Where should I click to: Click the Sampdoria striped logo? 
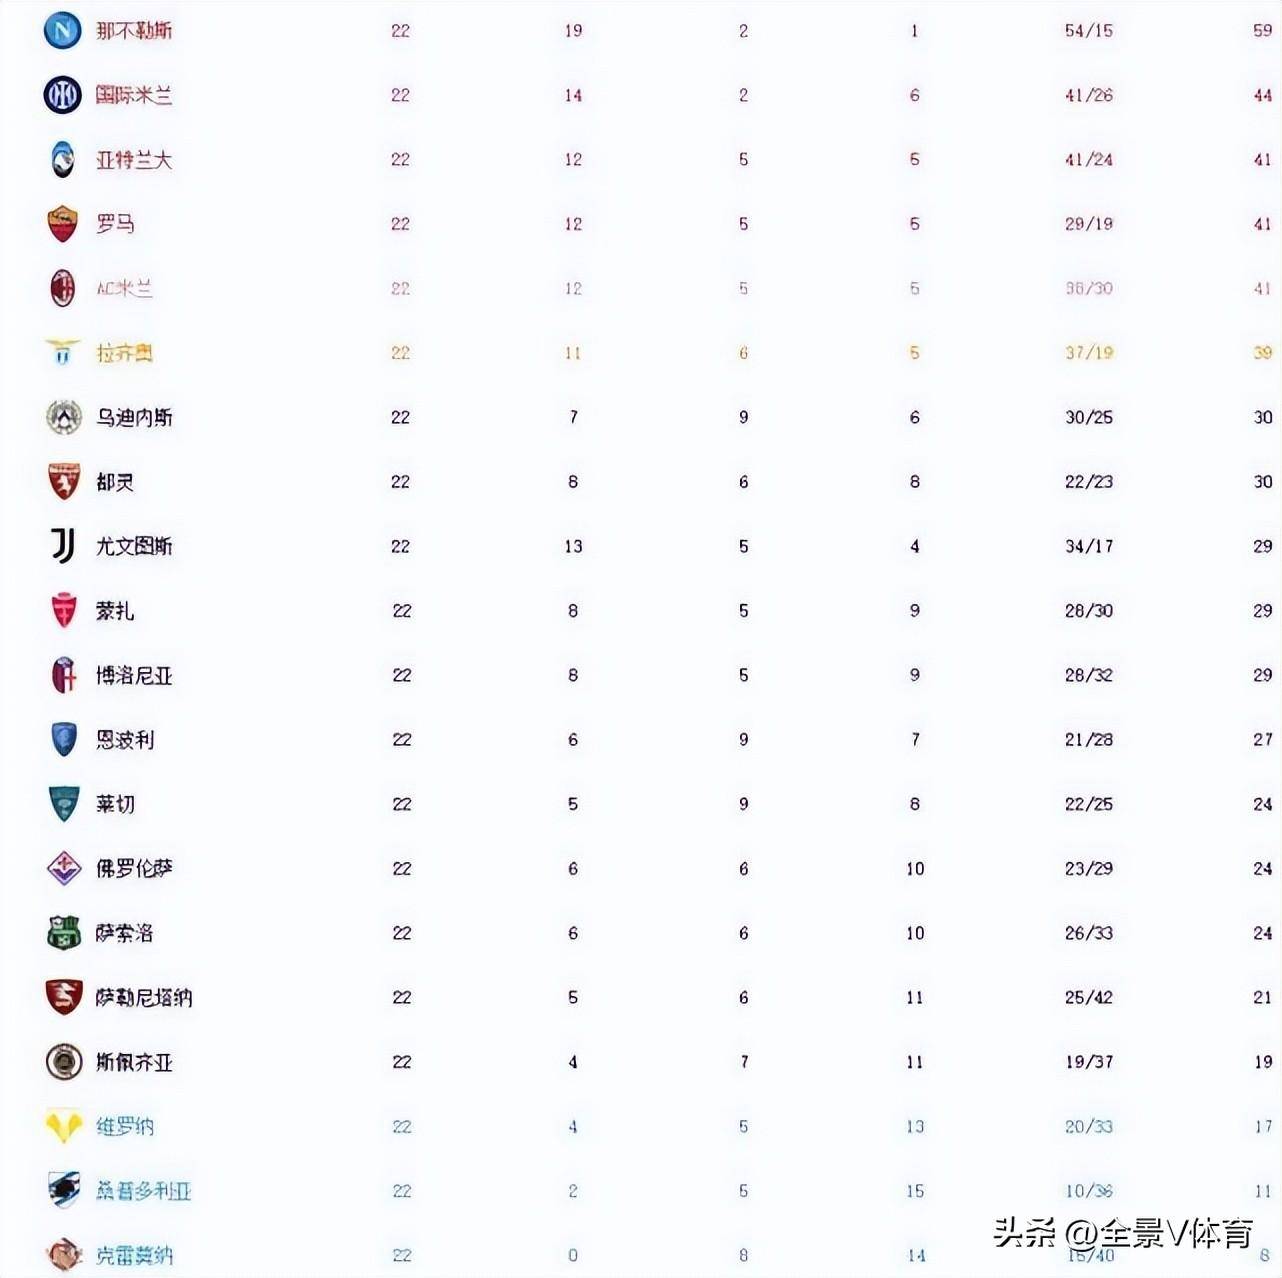(x=64, y=1190)
